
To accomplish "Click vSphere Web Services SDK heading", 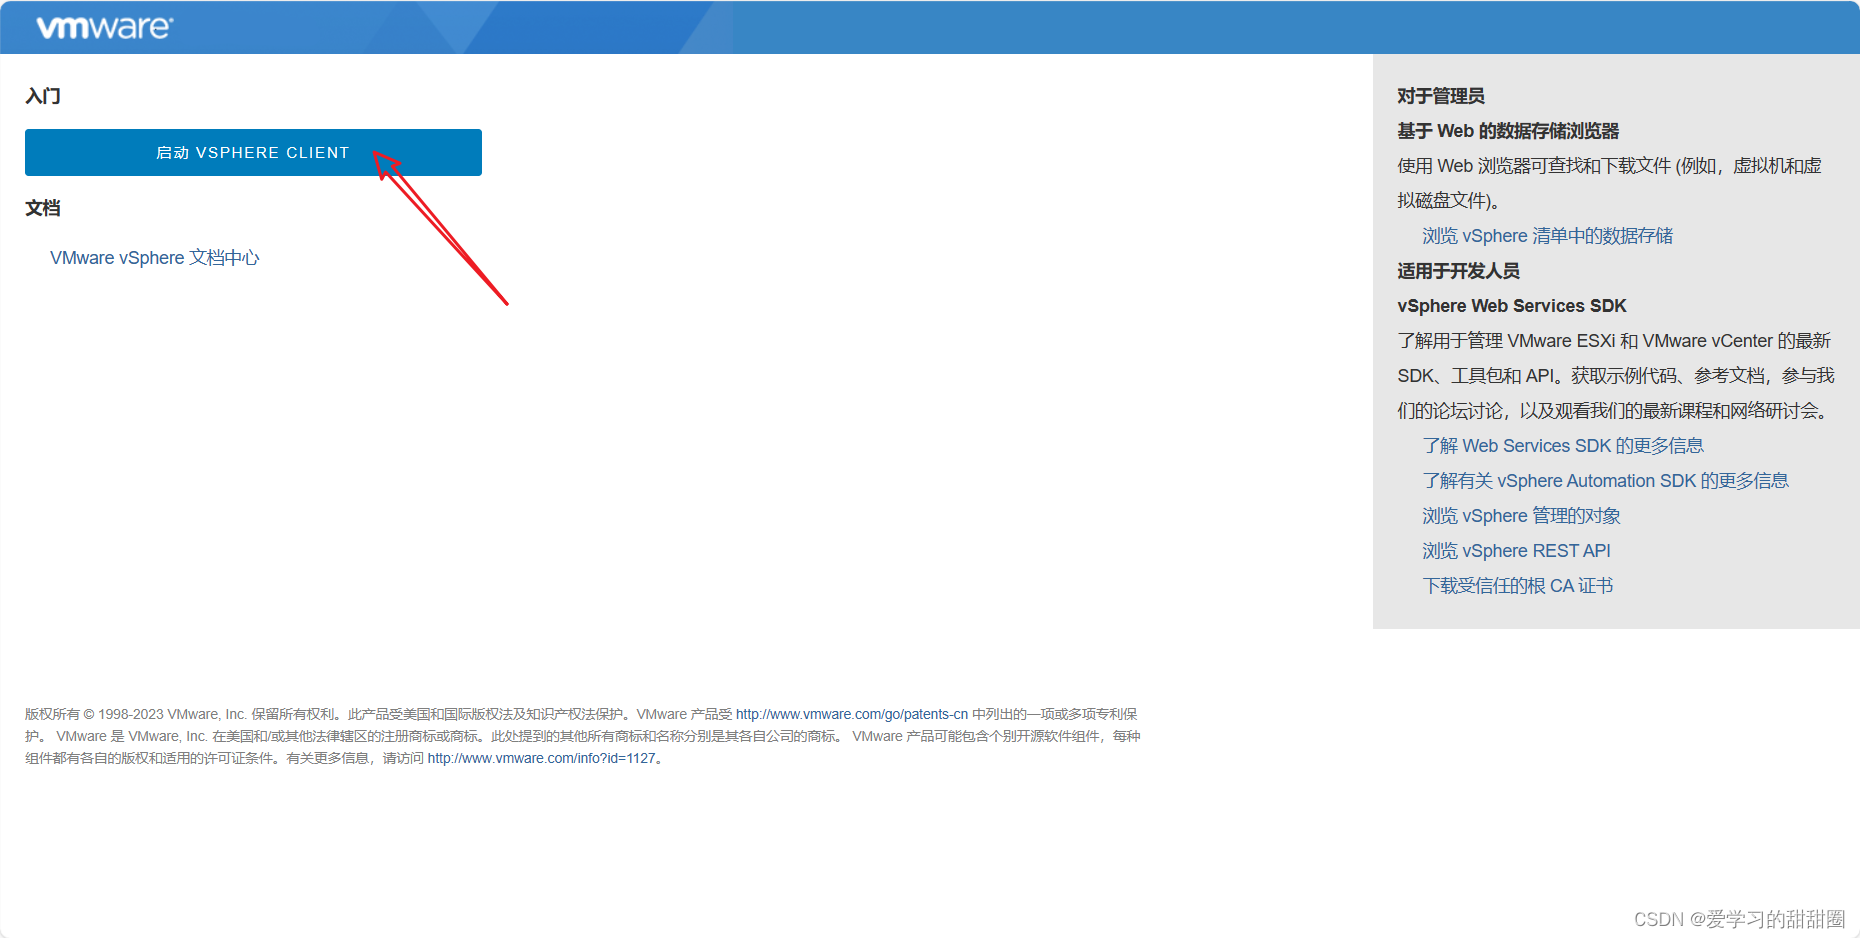I will [x=1511, y=306].
